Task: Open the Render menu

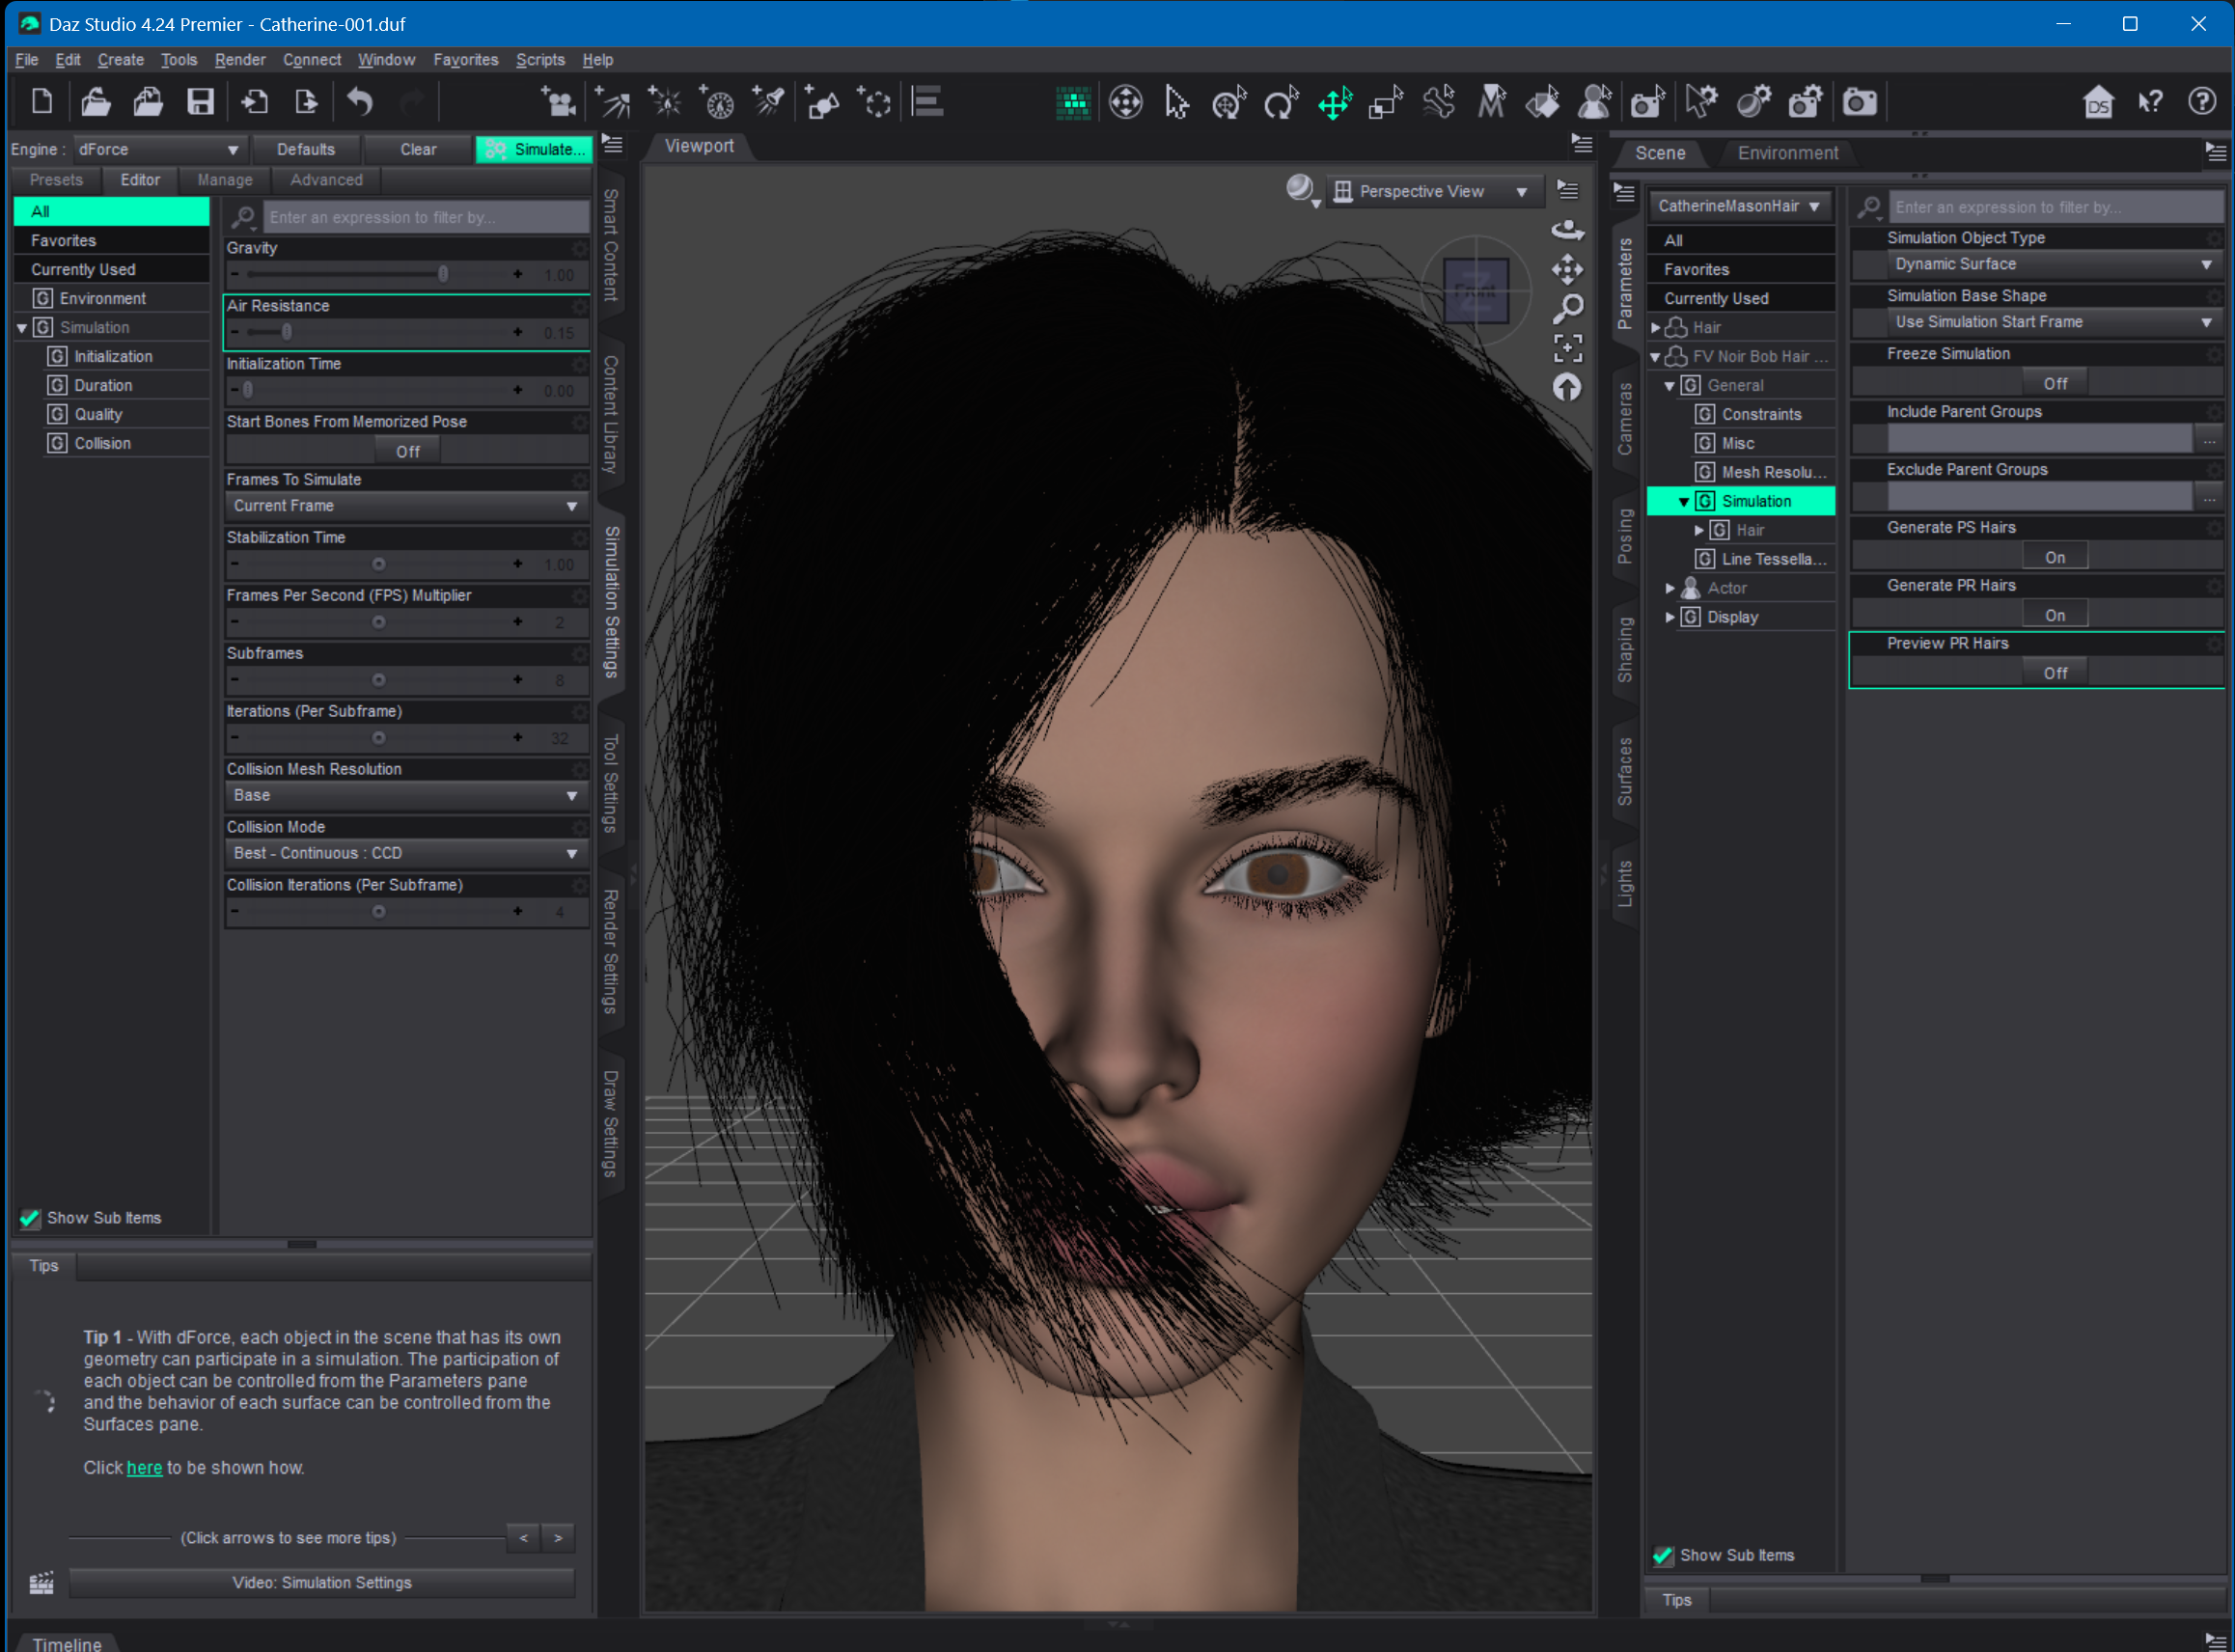Action: (240, 60)
